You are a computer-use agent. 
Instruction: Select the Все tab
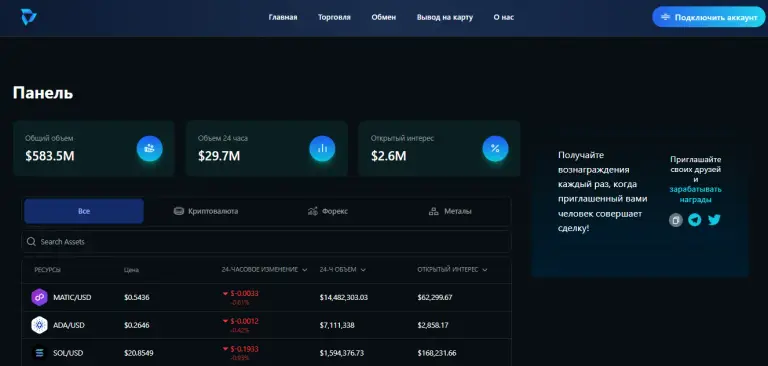84,211
